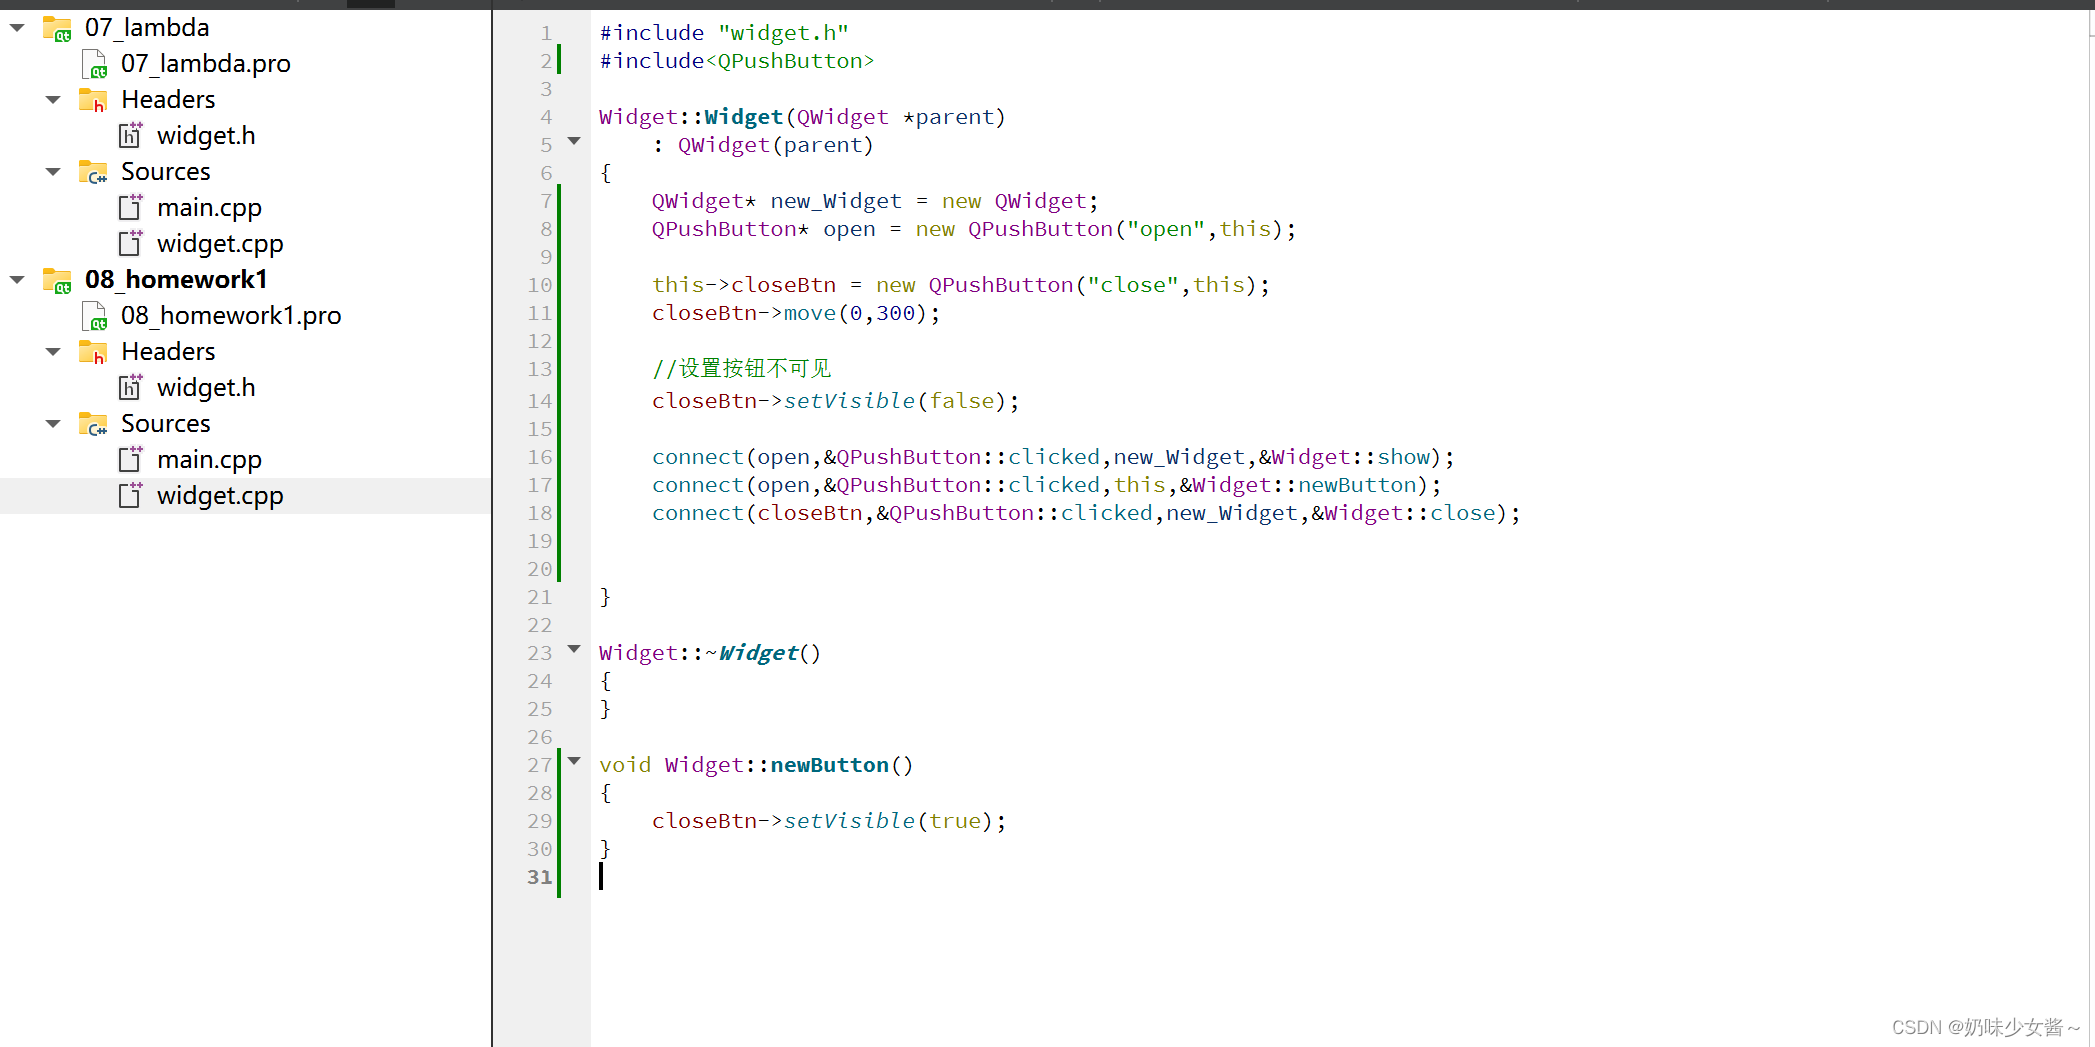
Task: Click setVisible(true) on line 29
Action: (x=888, y=821)
